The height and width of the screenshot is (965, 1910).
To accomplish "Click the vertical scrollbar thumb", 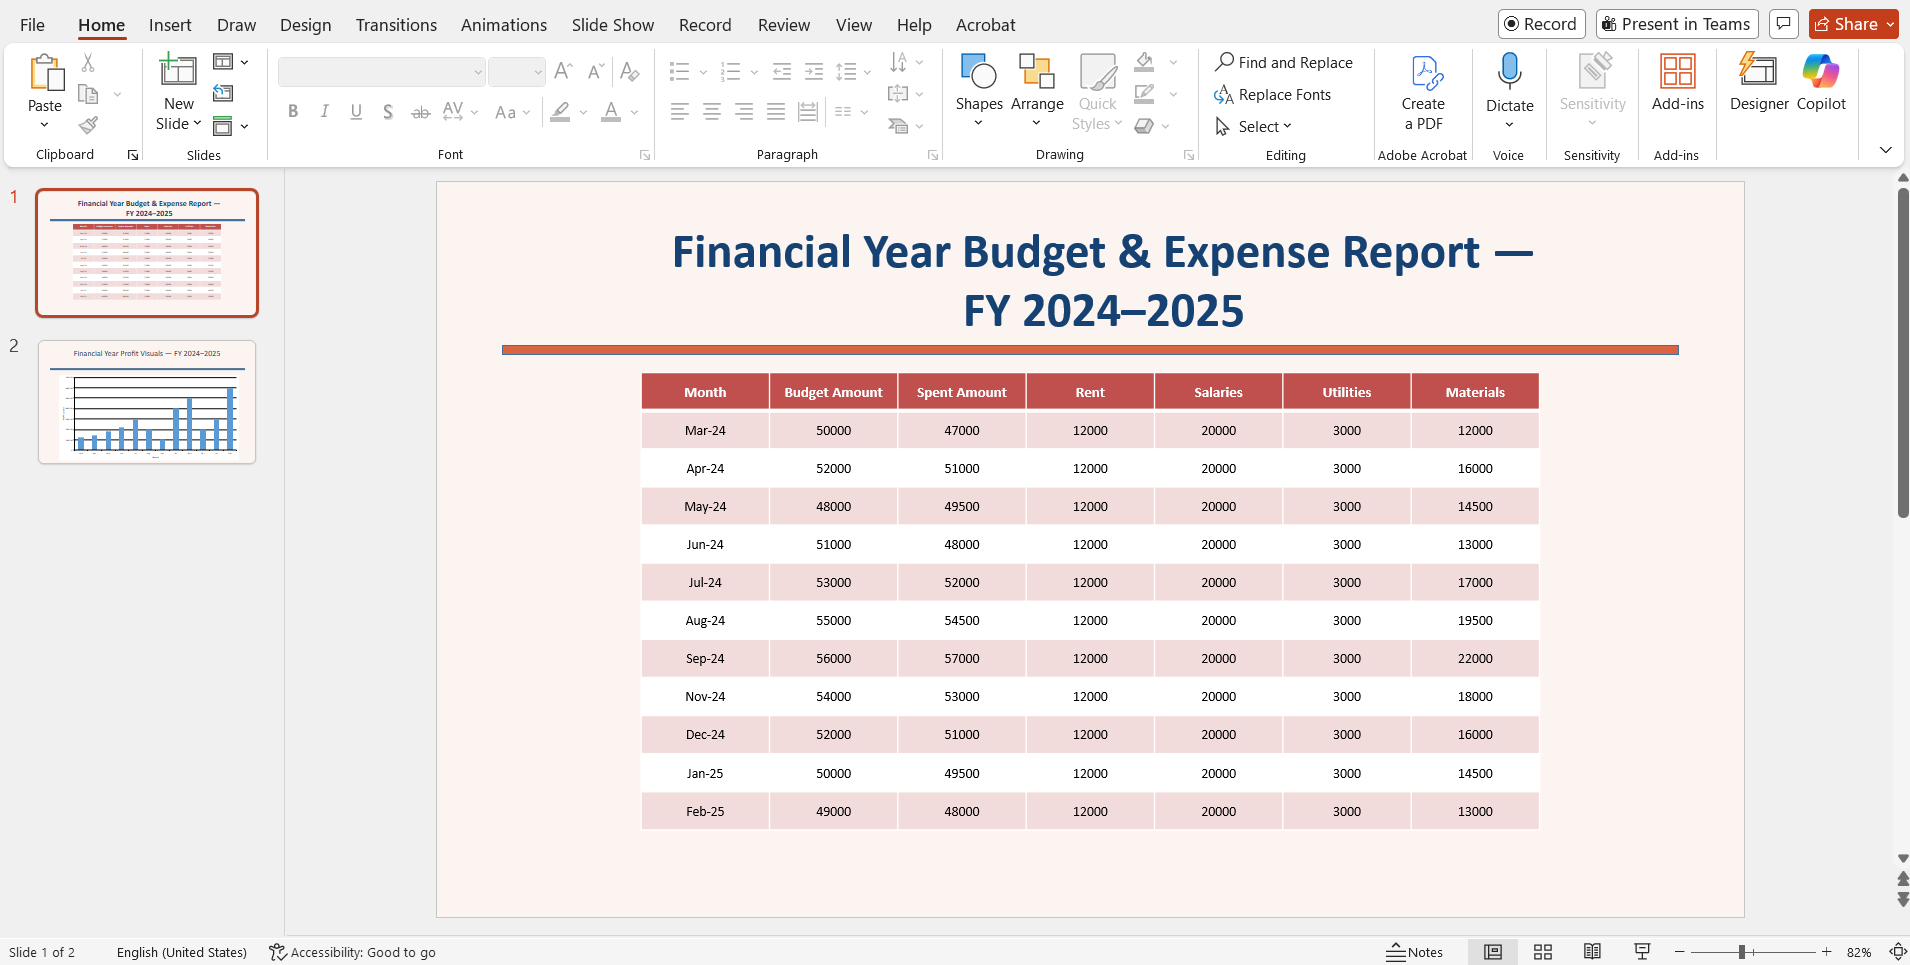I will pyautogui.click(x=1903, y=352).
